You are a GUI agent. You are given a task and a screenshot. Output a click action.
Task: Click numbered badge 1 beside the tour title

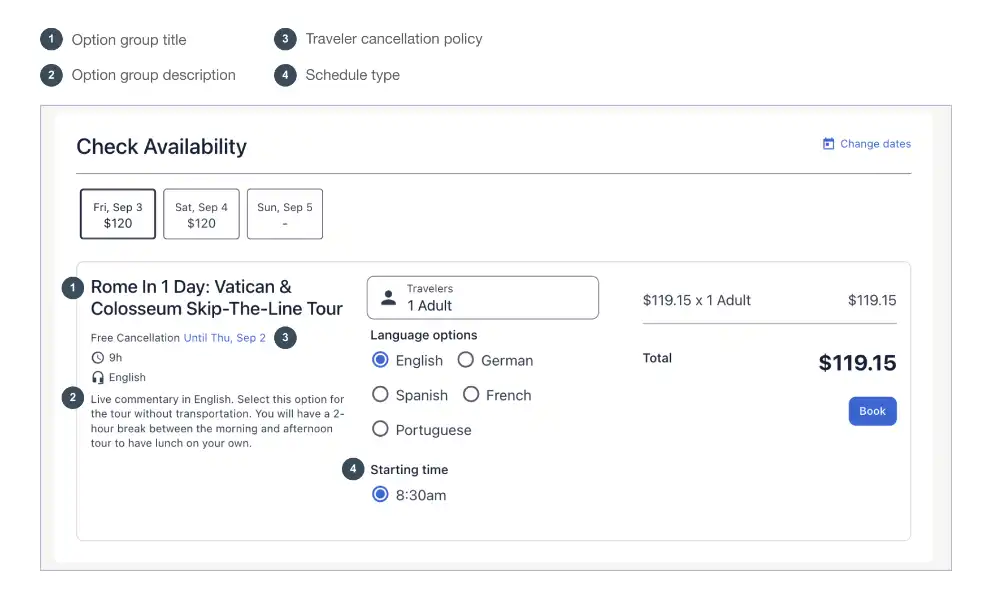(73, 288)
